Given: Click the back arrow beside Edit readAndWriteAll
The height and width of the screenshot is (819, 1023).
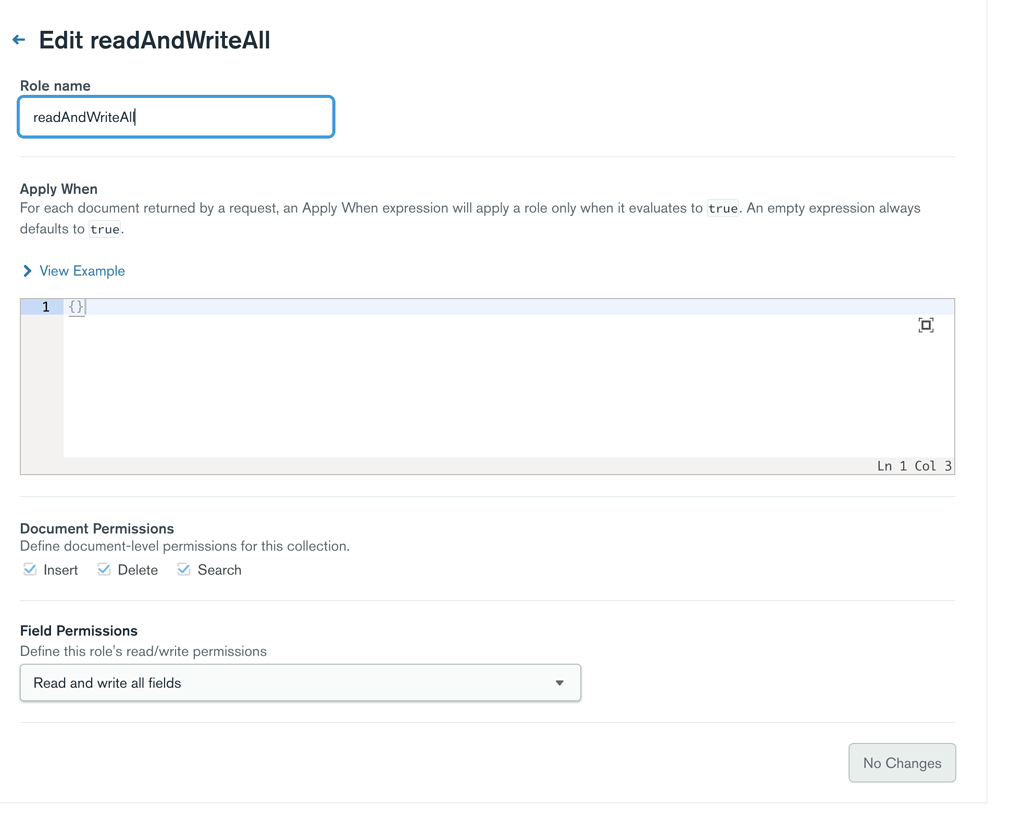Looking at the screenshot, I should (19, 40).
